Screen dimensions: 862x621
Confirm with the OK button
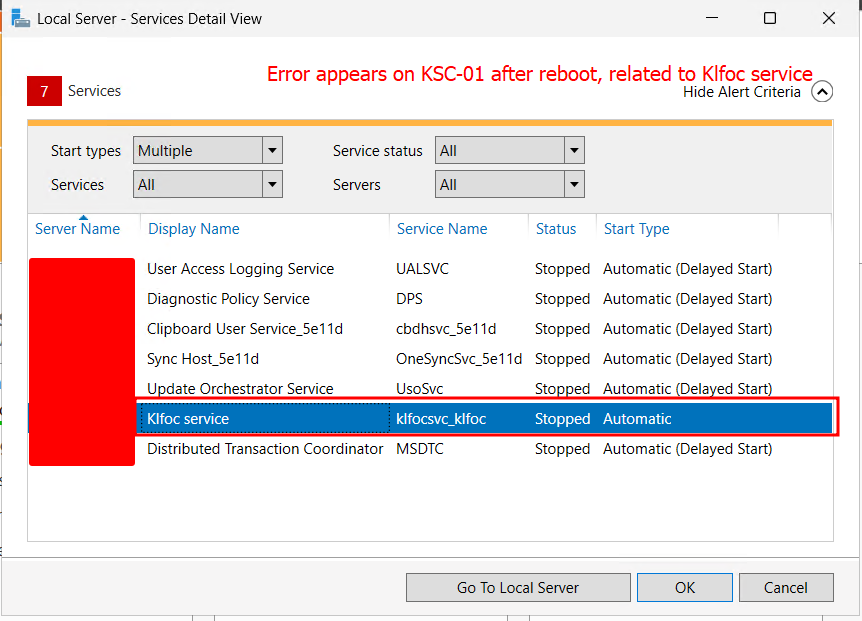coord(685,588)
